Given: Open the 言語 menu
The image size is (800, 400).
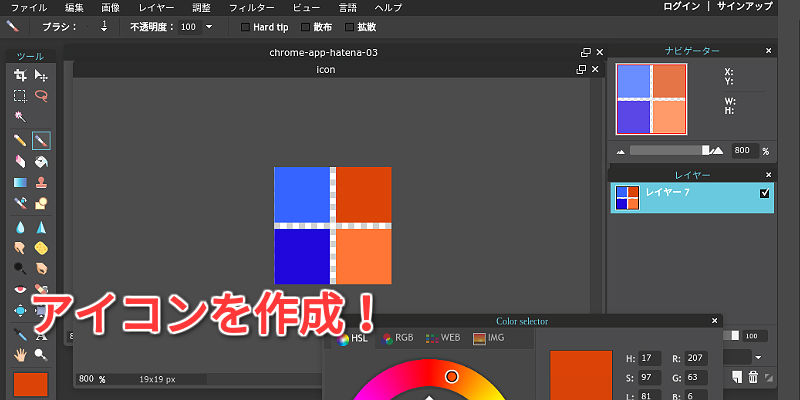Looking at the screenshot, I should pyautogui.click(x=348, y=8).
